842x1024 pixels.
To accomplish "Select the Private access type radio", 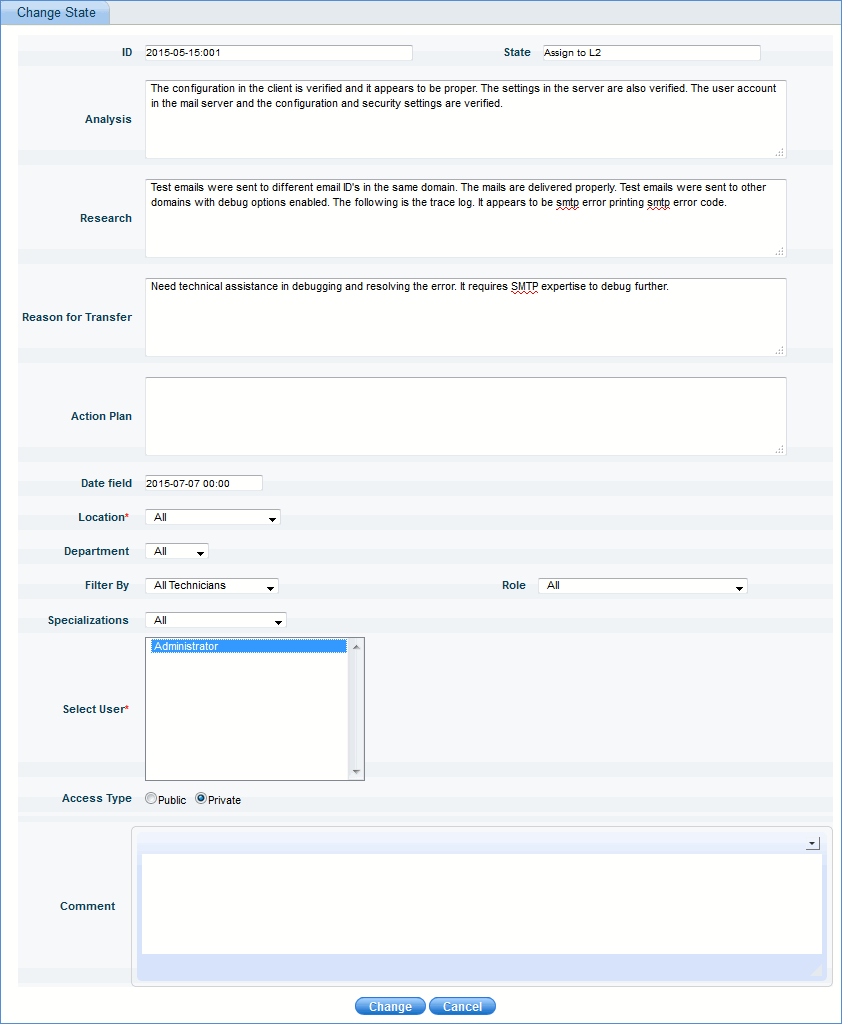I will [x=201, y=799].
